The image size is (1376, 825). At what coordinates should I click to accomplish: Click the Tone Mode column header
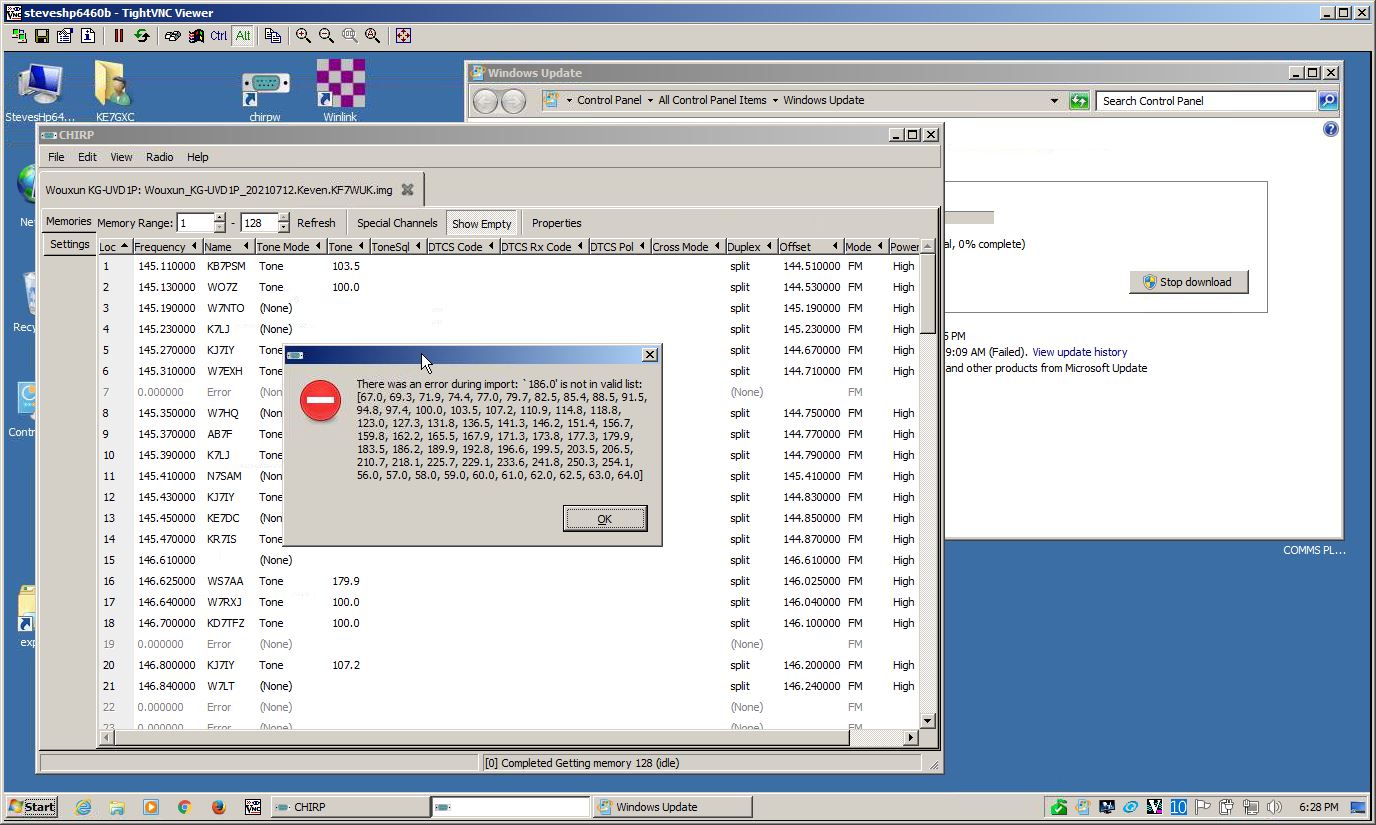pyautogui.click(x=289, y=247)
